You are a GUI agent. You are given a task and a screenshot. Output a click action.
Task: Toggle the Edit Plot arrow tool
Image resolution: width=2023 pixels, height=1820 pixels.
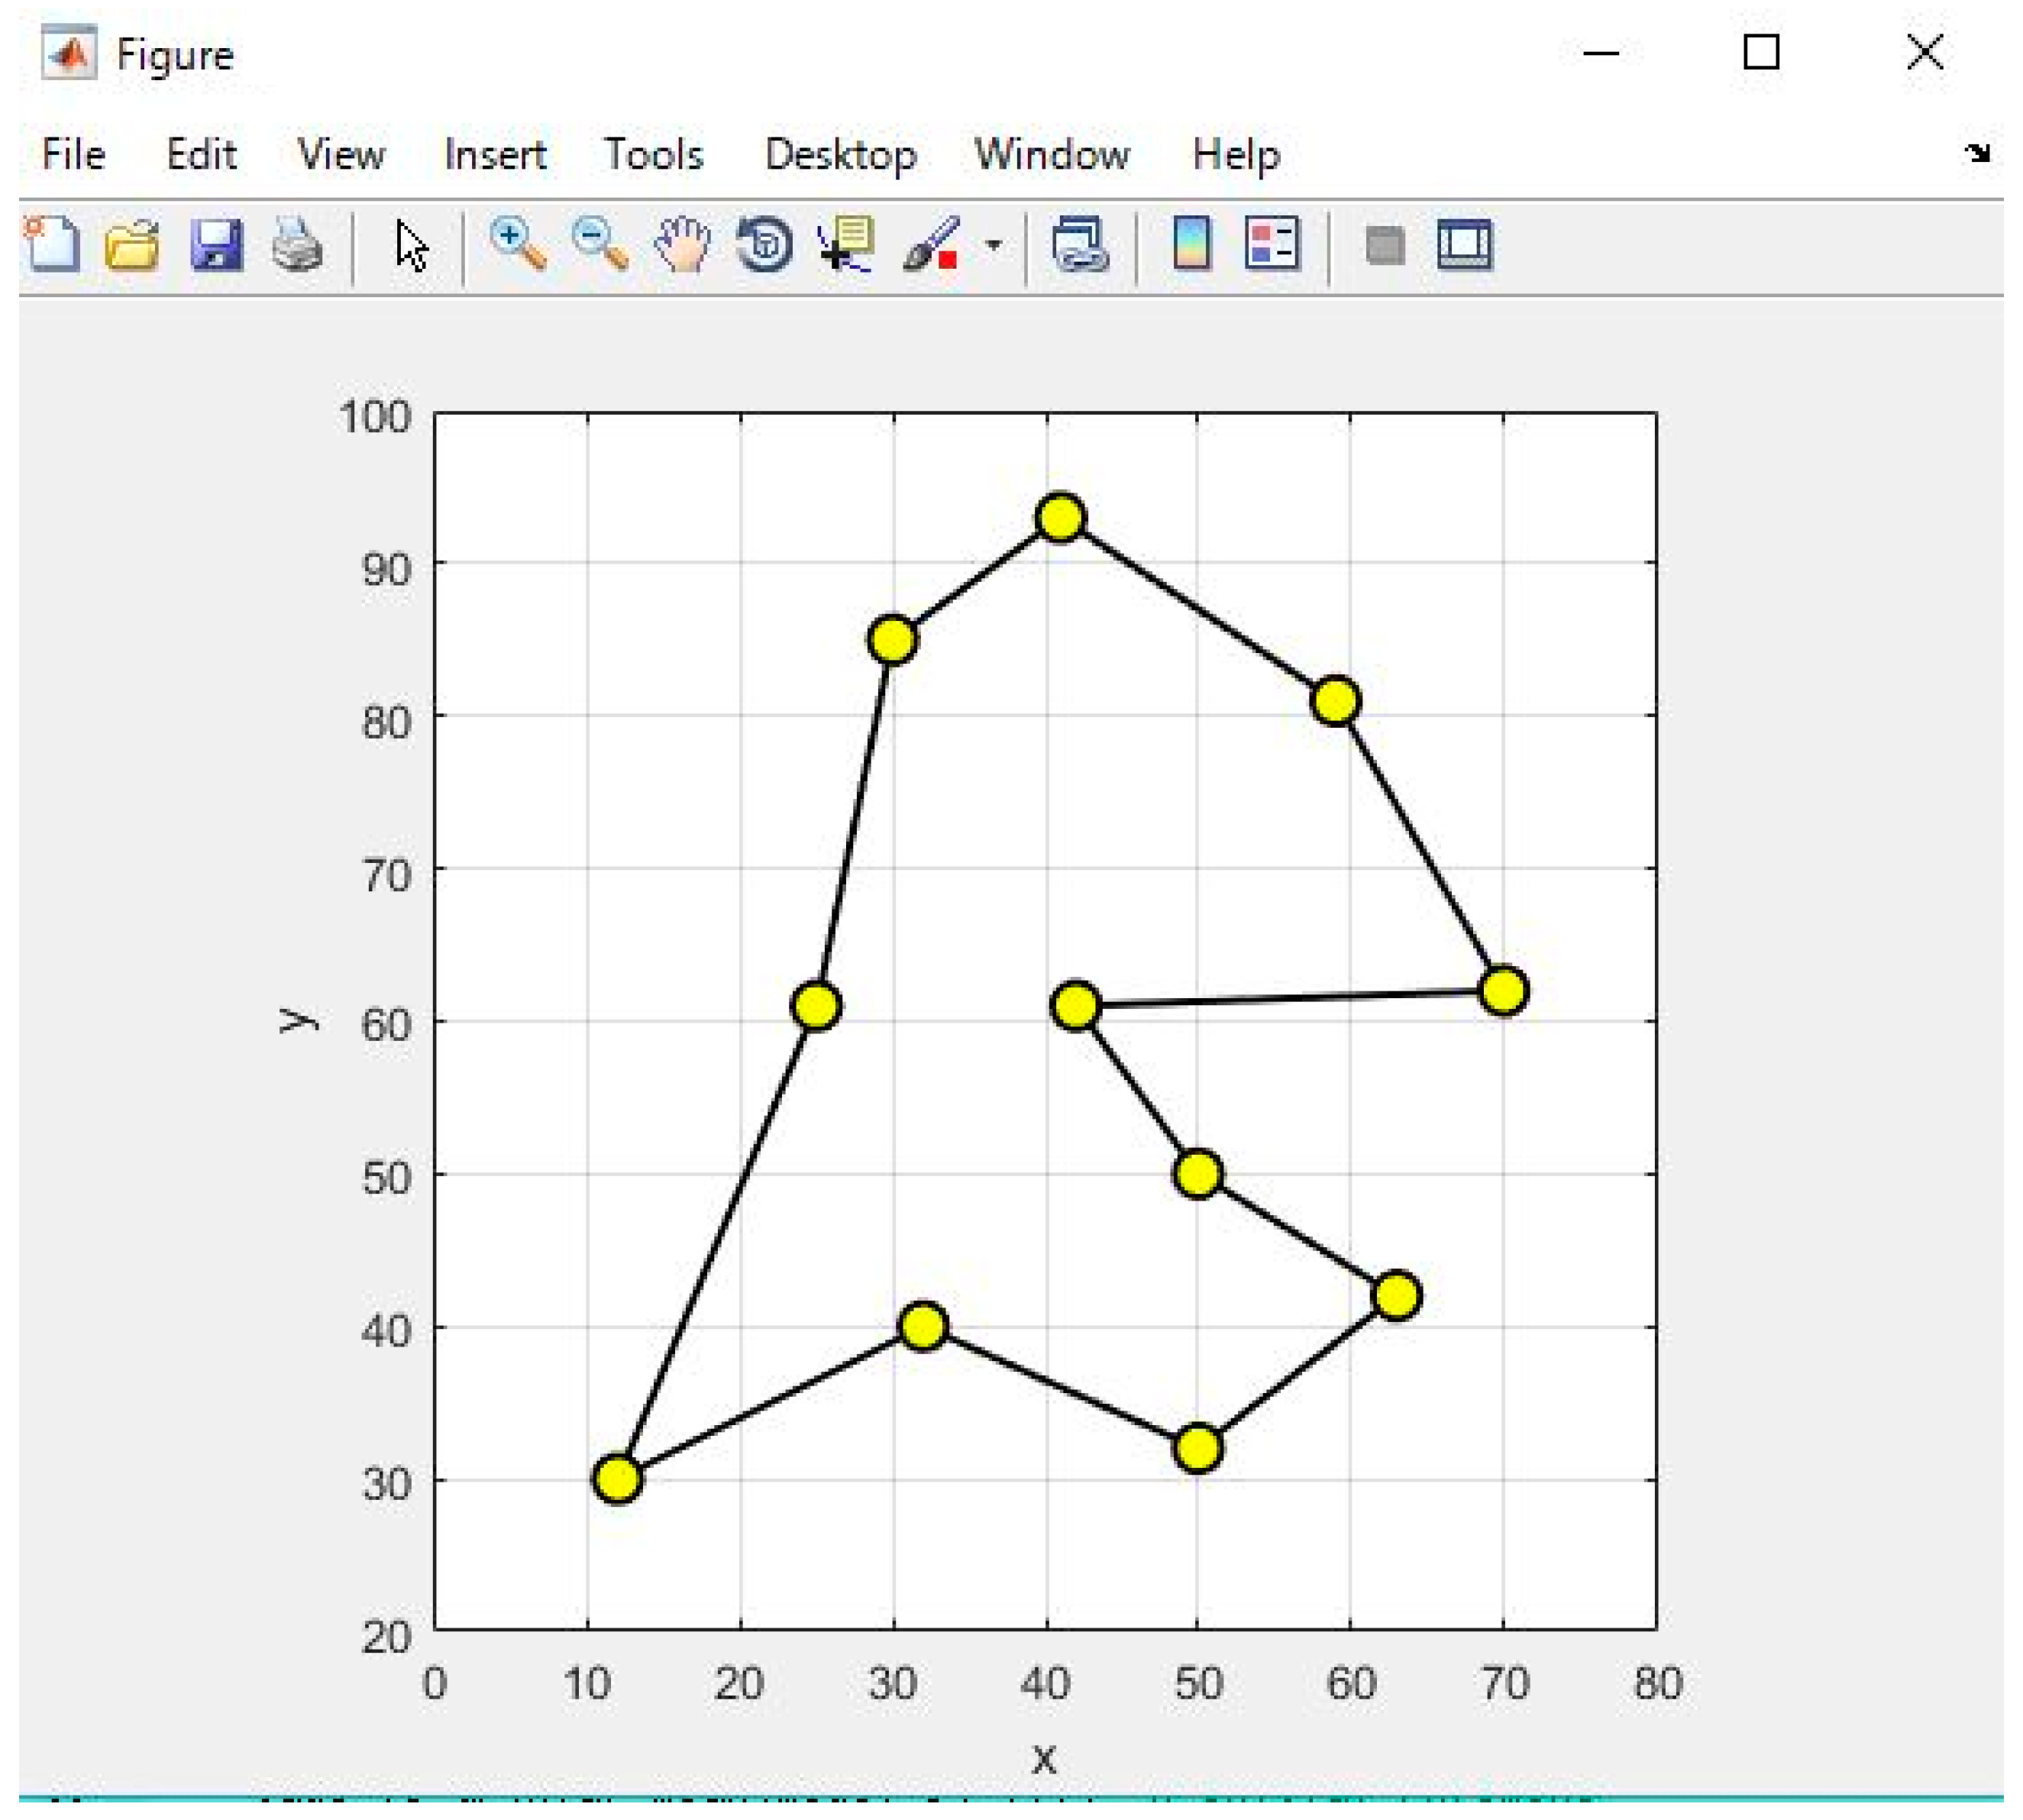tap(411, 245)
